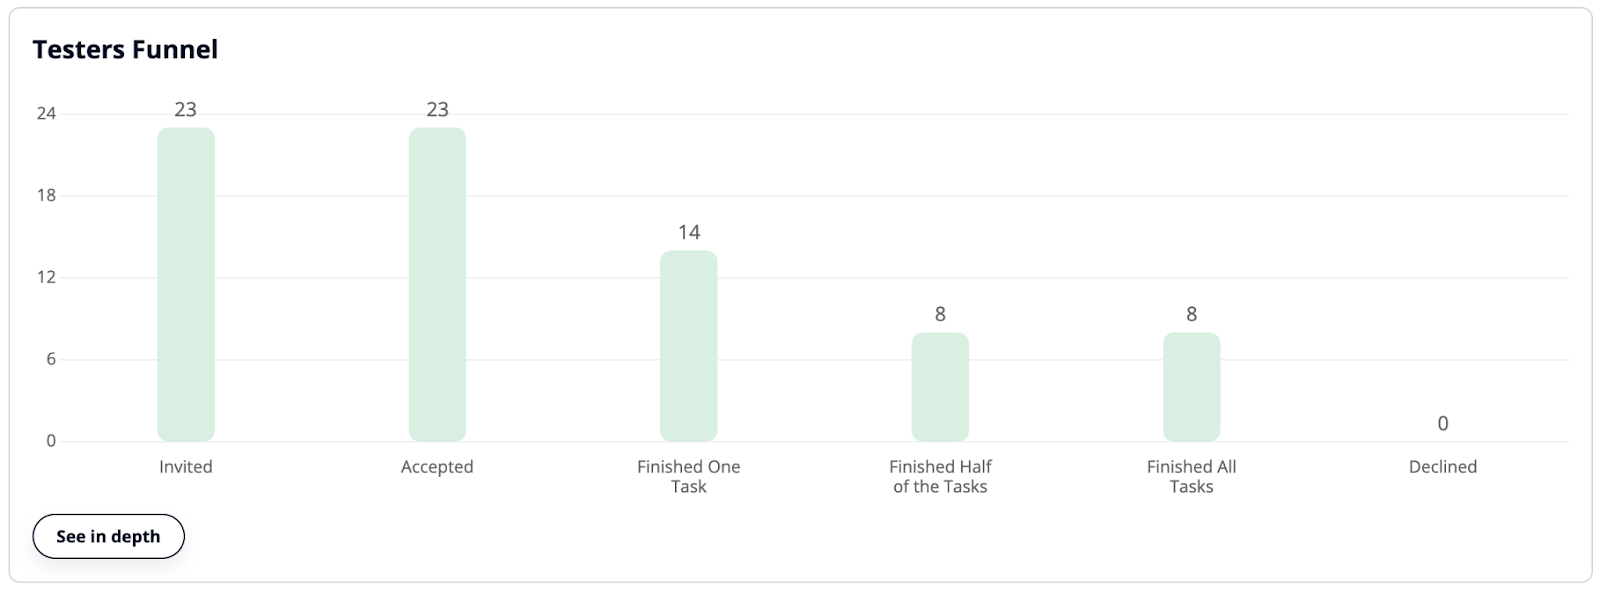Click the Finished Half of the Tasks label

940,476
